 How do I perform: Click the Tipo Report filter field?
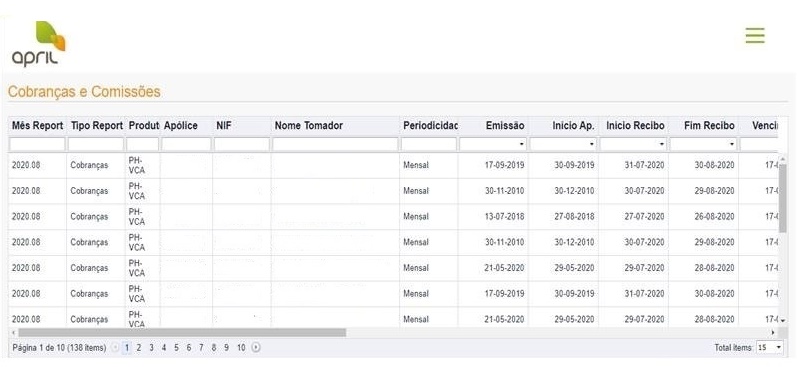97,145
